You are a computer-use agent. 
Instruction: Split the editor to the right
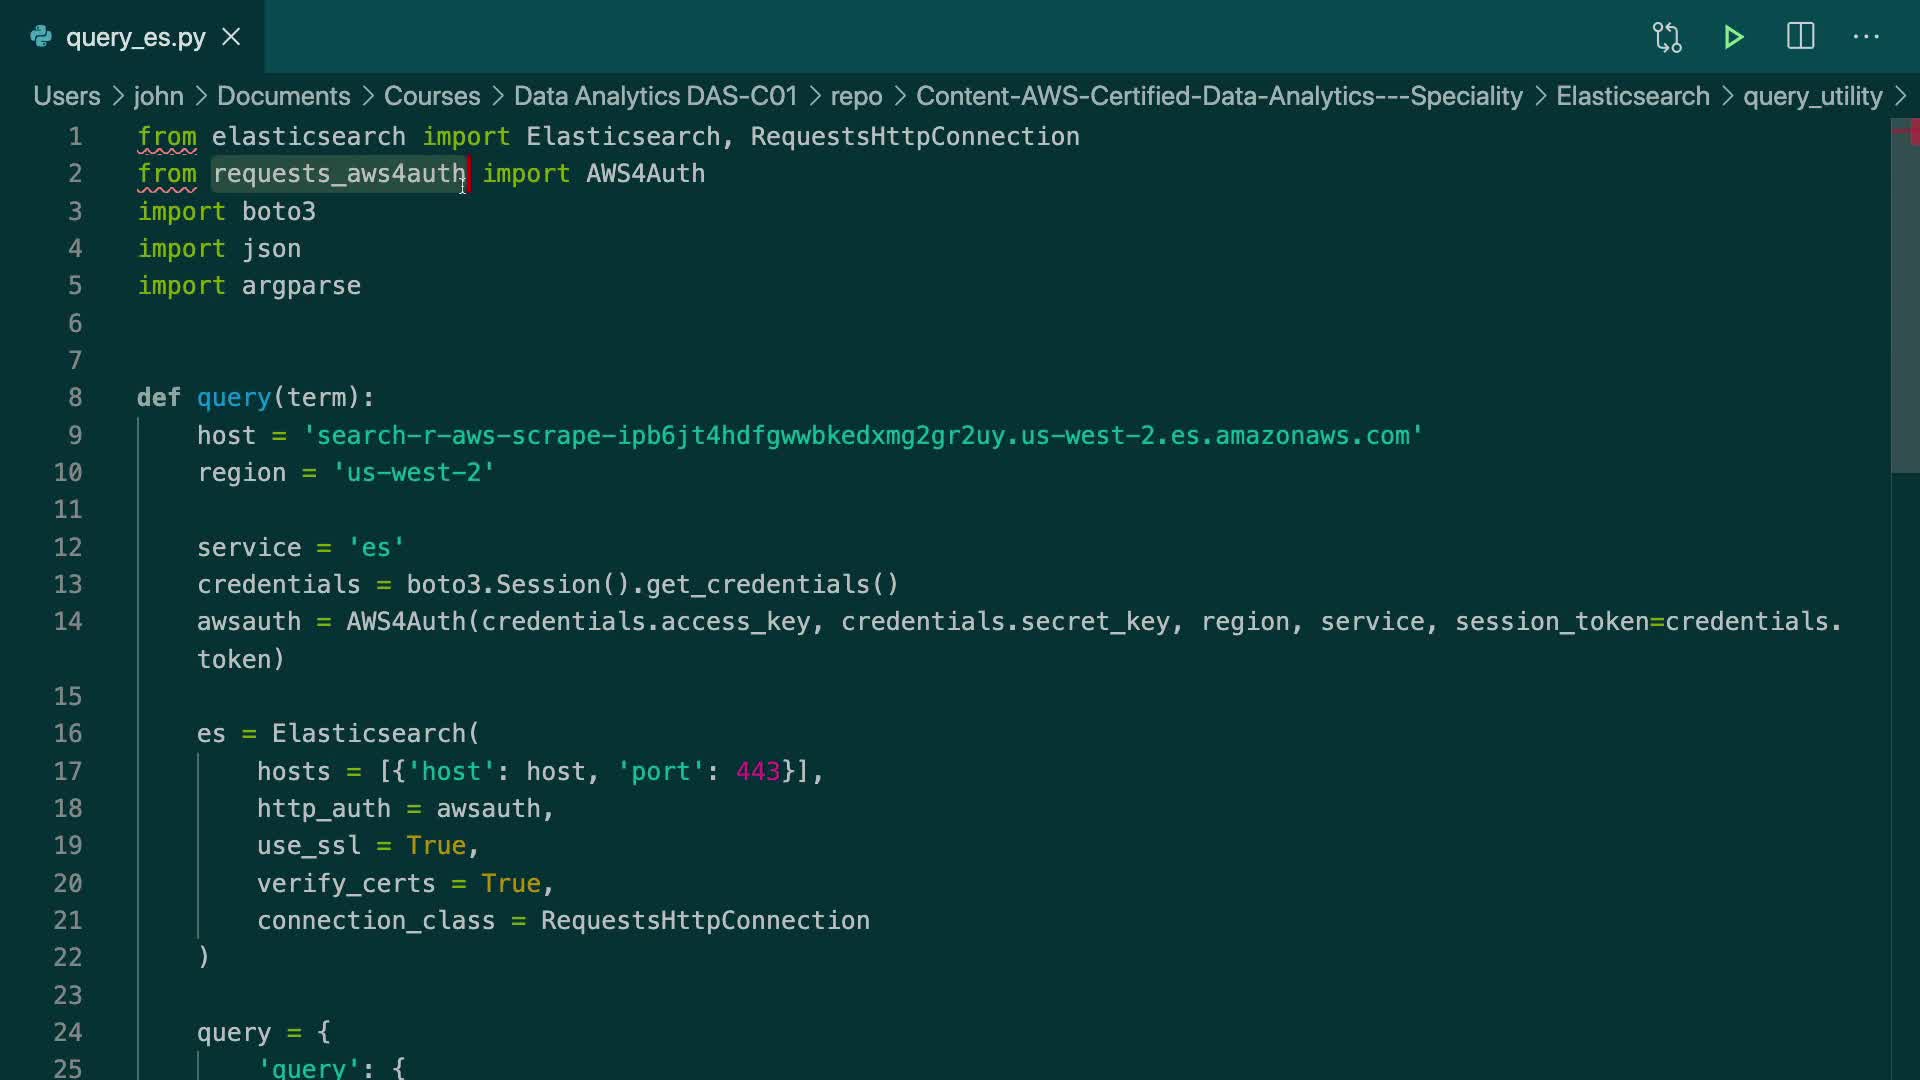click(x=1800, y=37)
